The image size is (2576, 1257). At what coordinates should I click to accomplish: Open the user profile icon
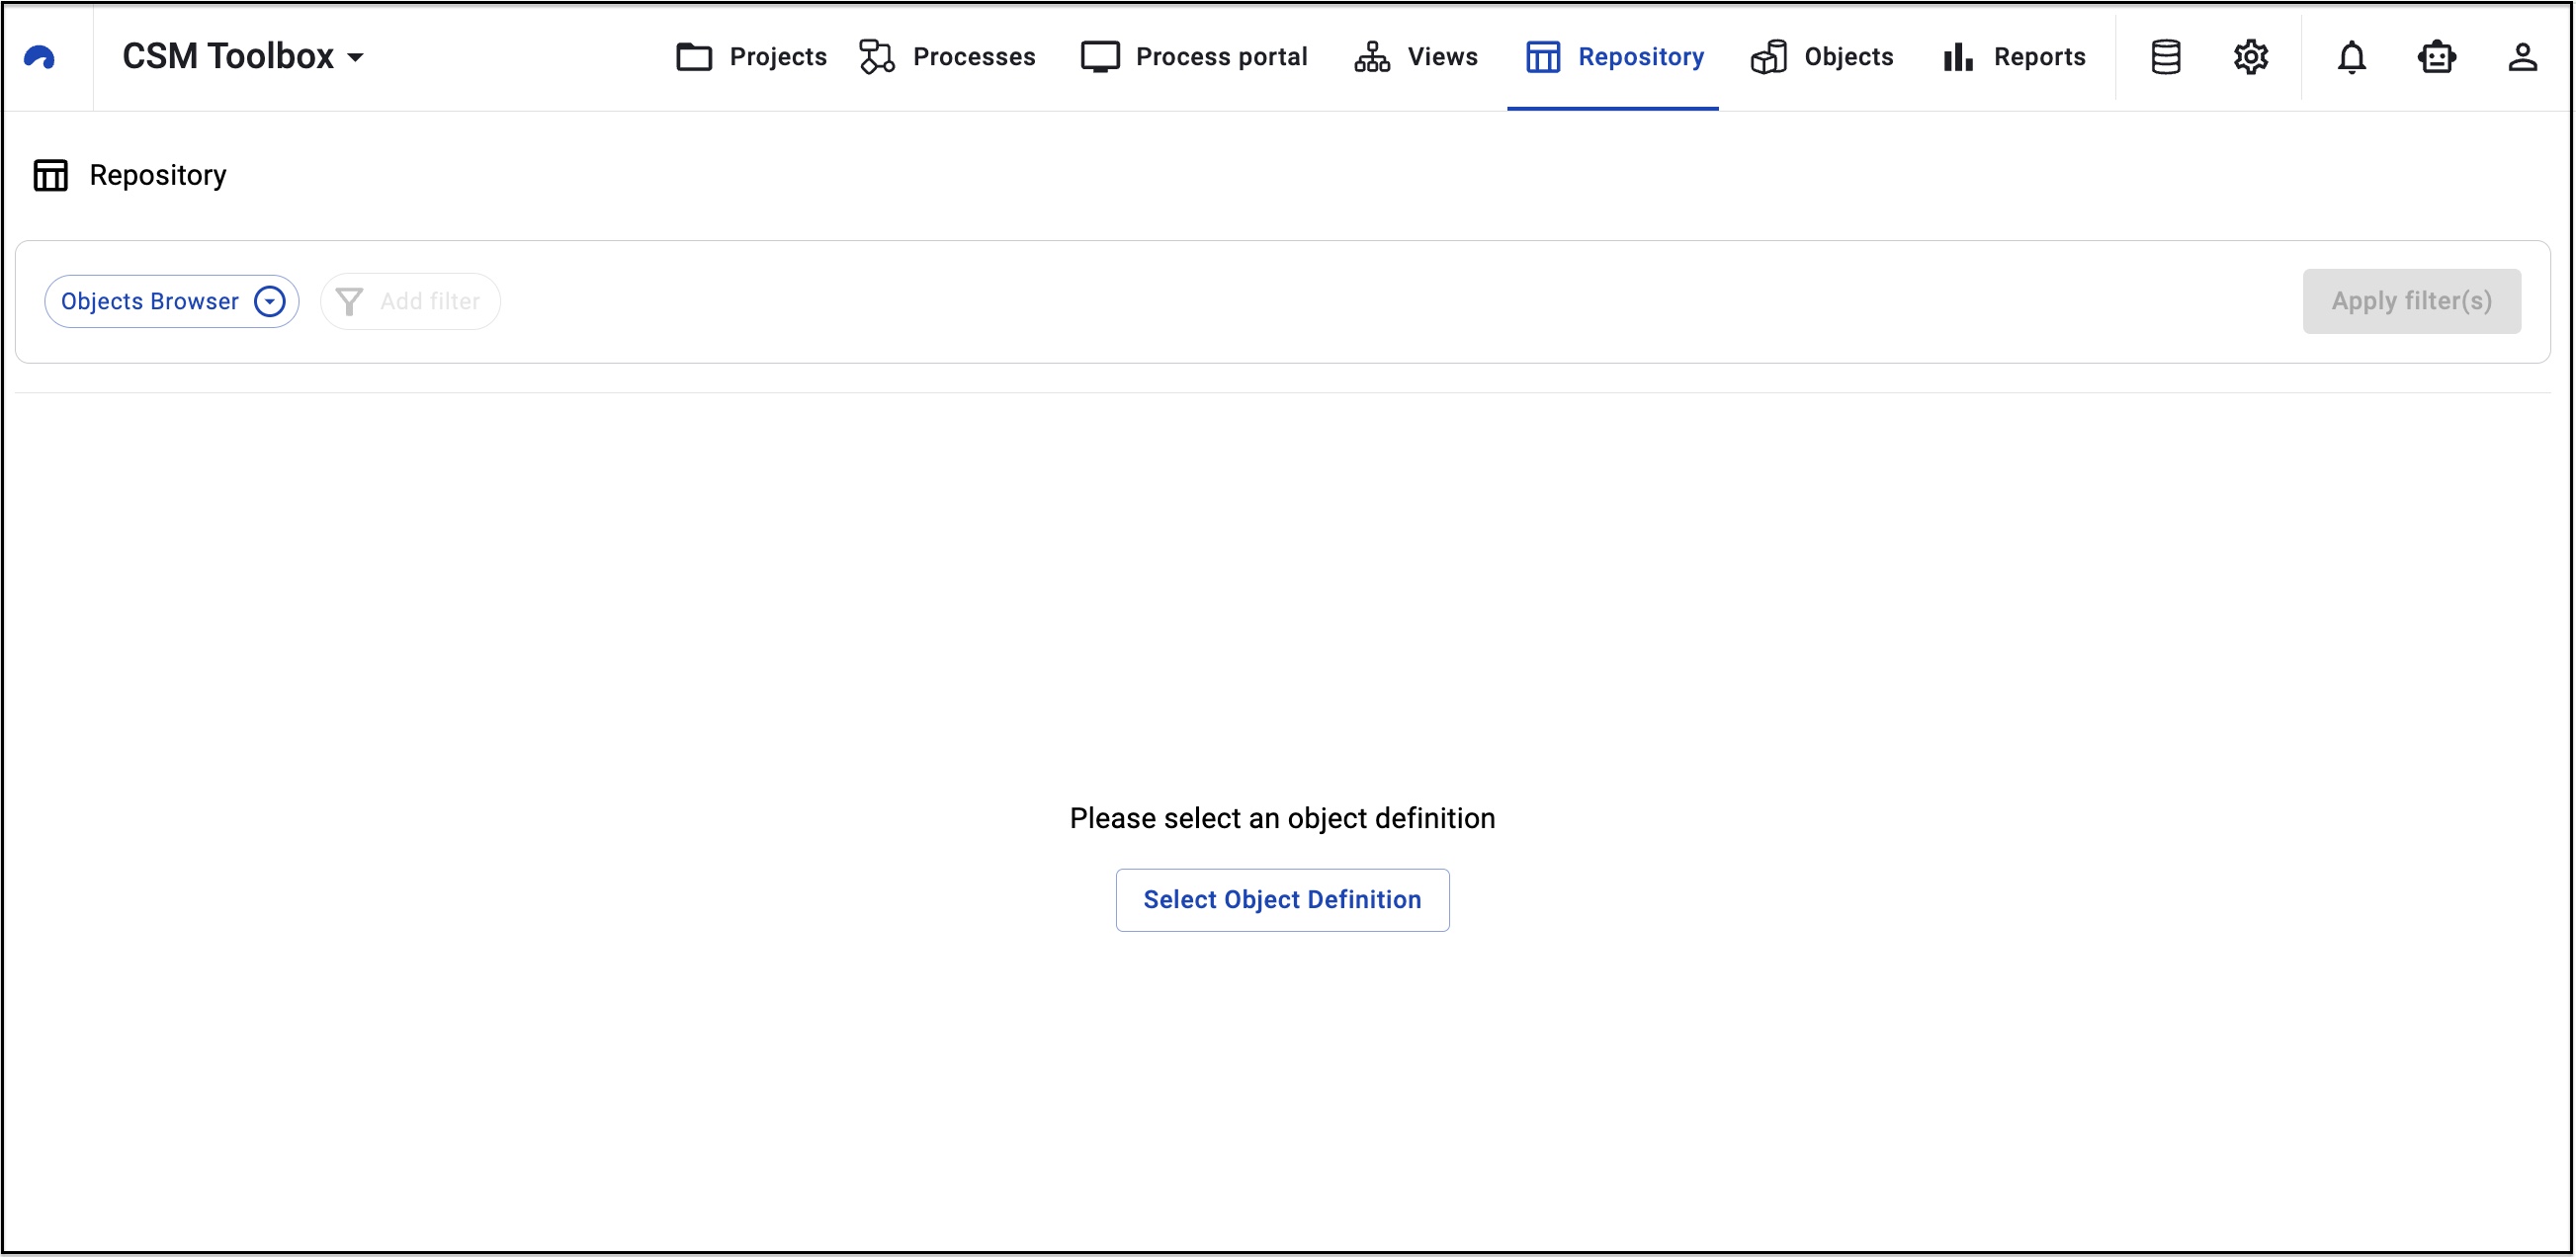(2523, 57)
